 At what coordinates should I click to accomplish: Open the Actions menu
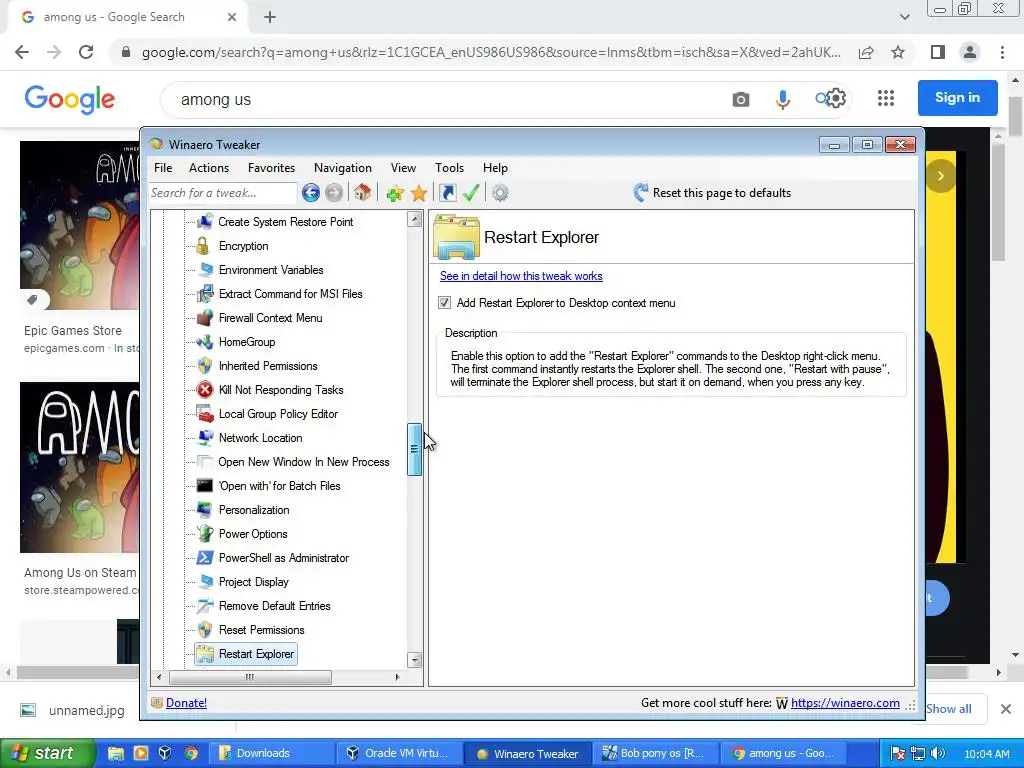pos(209,168)
